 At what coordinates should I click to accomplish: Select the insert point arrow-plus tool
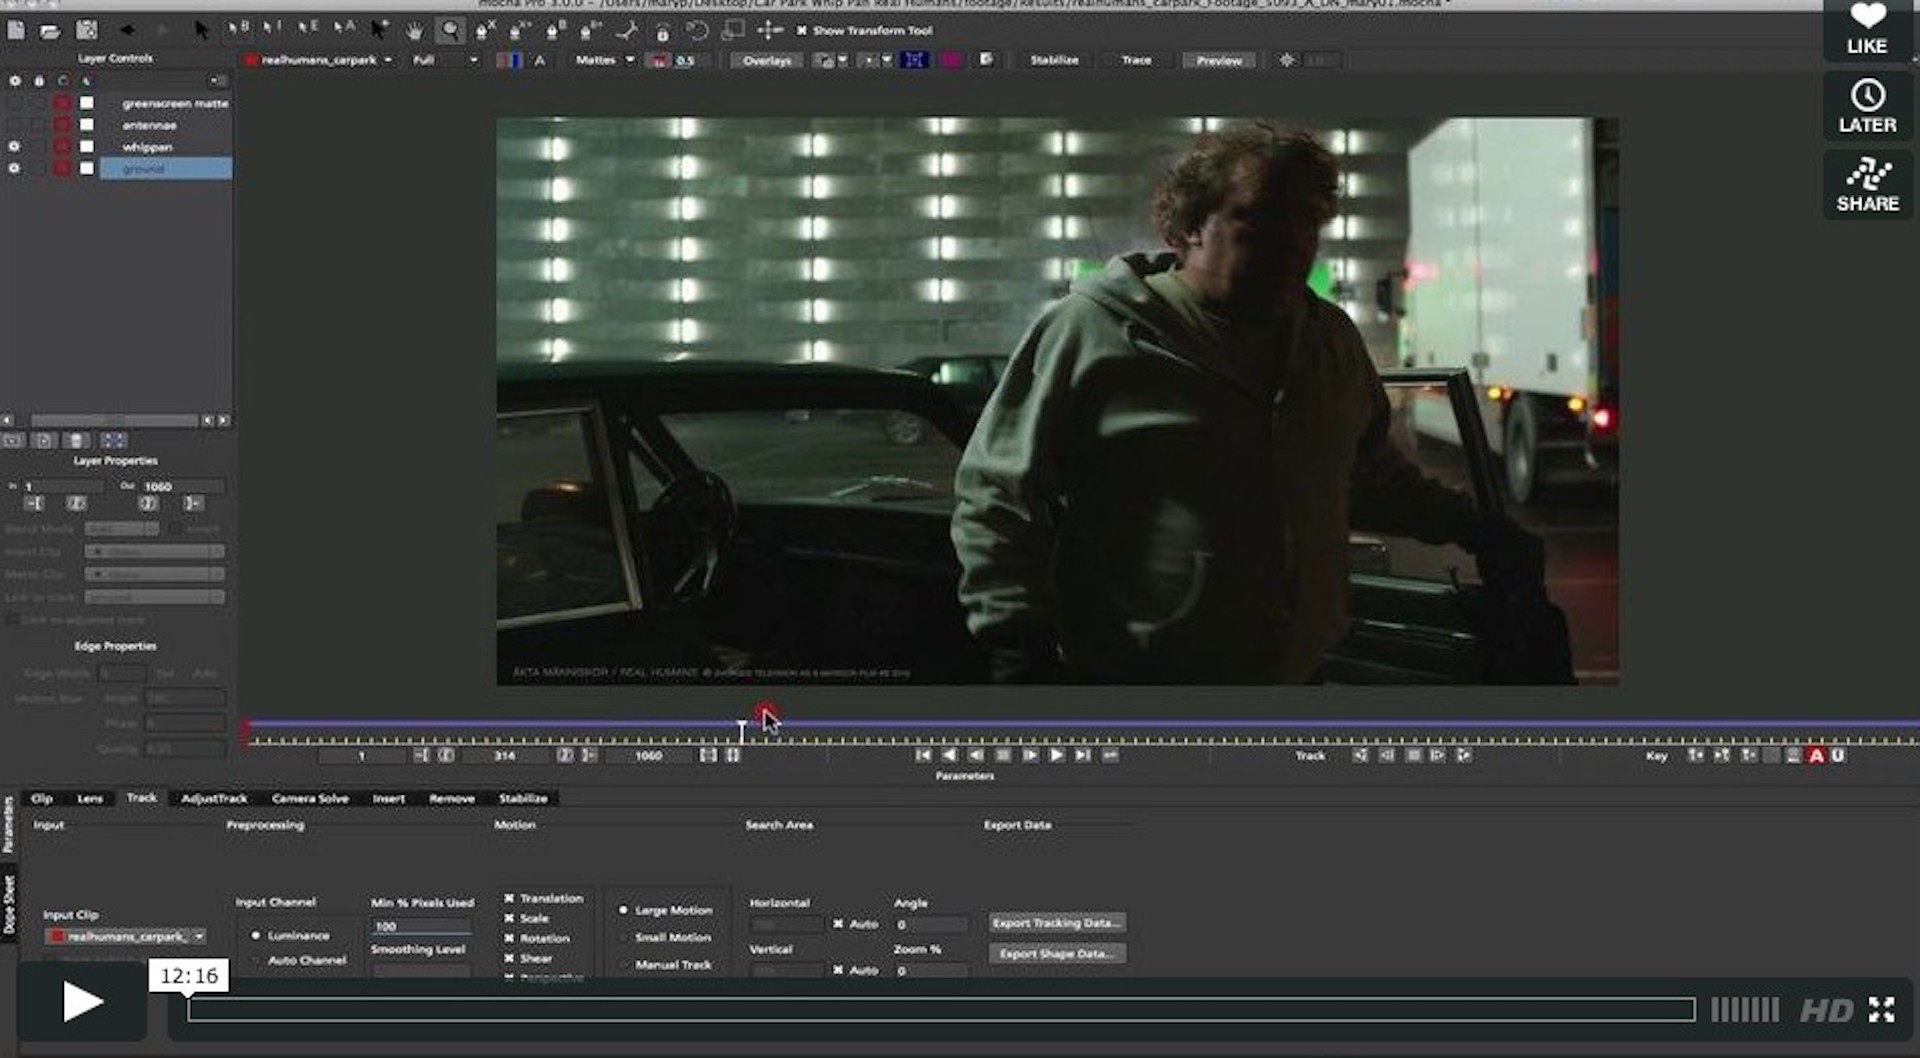(x=380, y=31)
